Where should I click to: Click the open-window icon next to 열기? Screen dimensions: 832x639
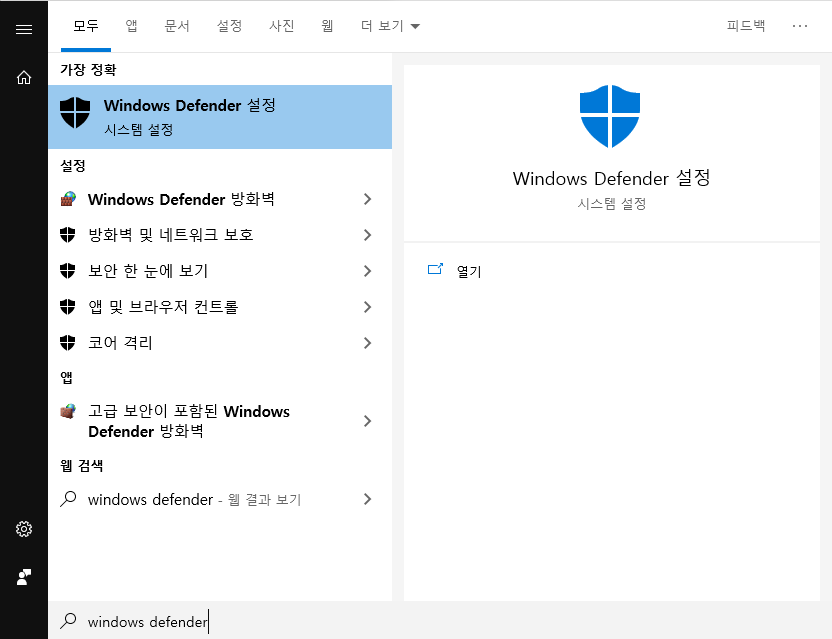(435, 269)
